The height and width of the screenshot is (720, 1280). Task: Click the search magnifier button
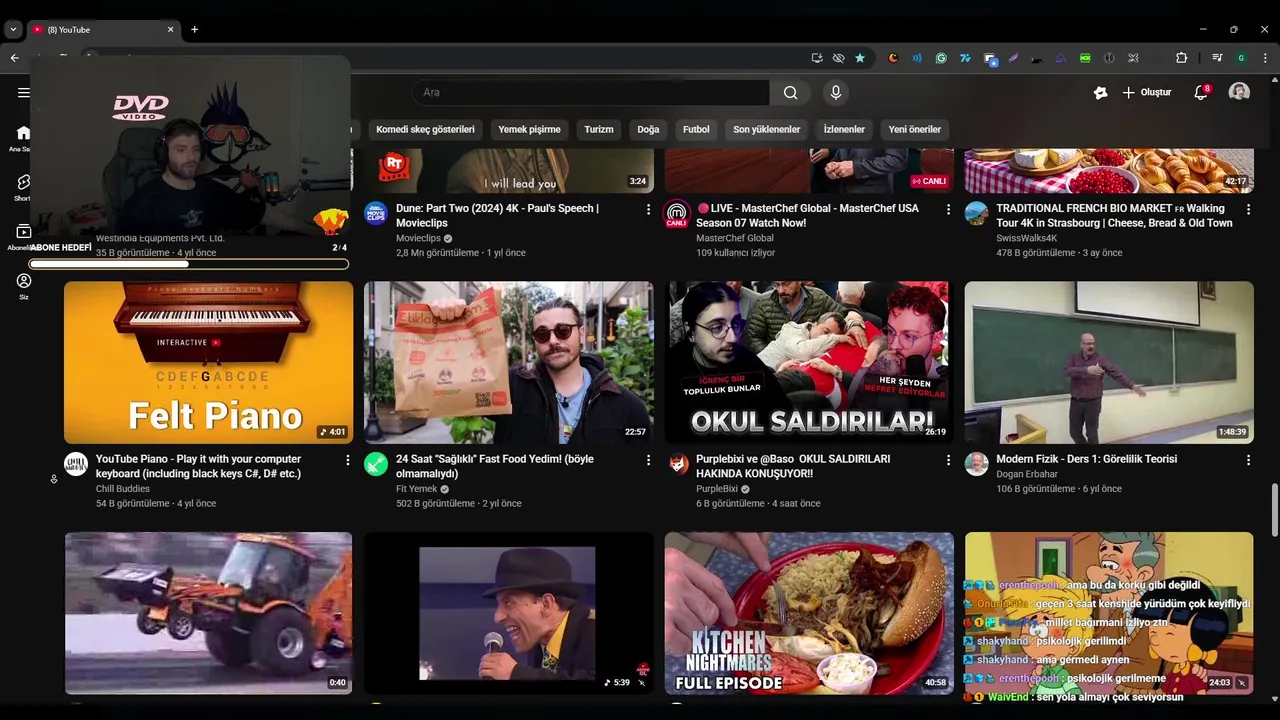click(x=790, y=93)
